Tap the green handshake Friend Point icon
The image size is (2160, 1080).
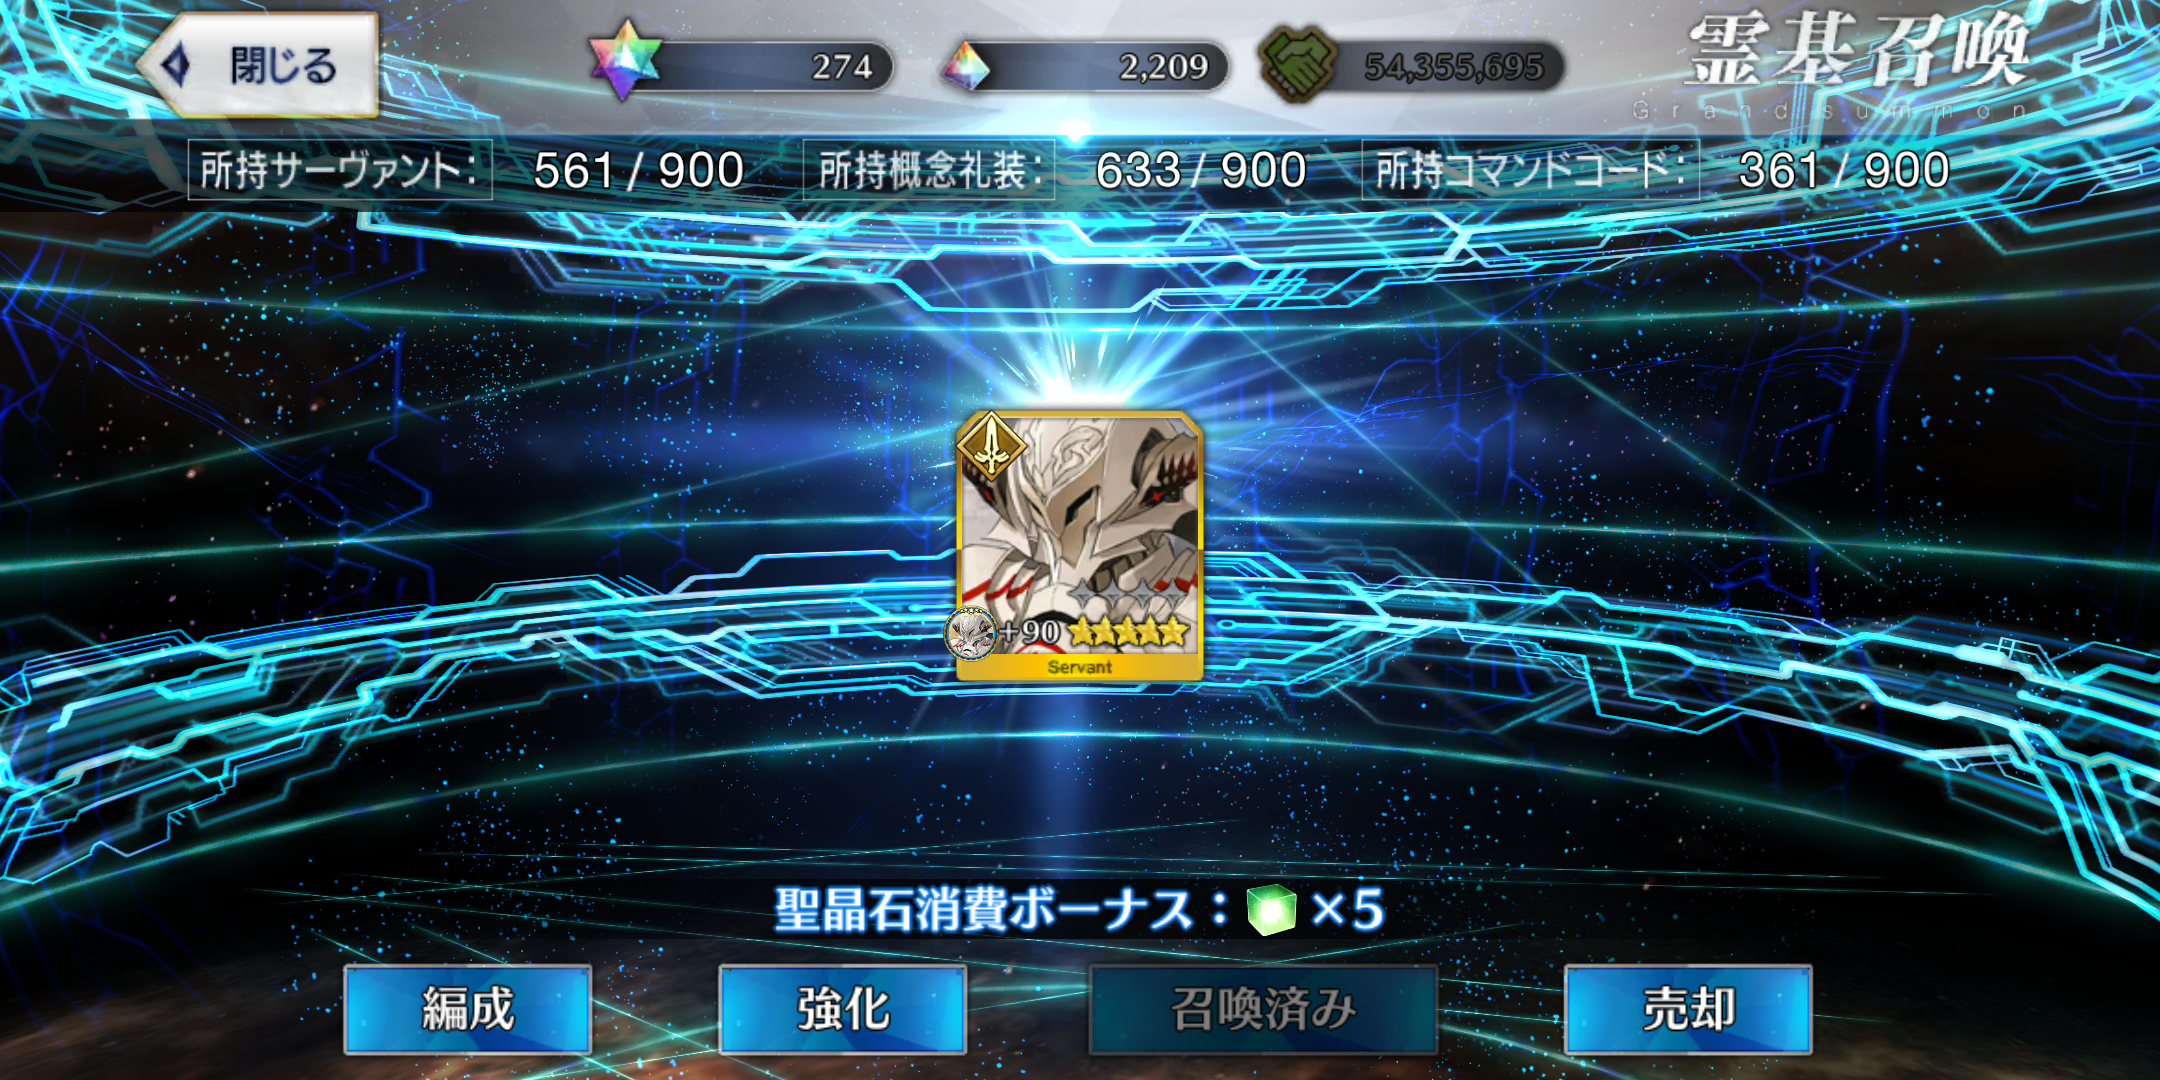pos(1297,64)
